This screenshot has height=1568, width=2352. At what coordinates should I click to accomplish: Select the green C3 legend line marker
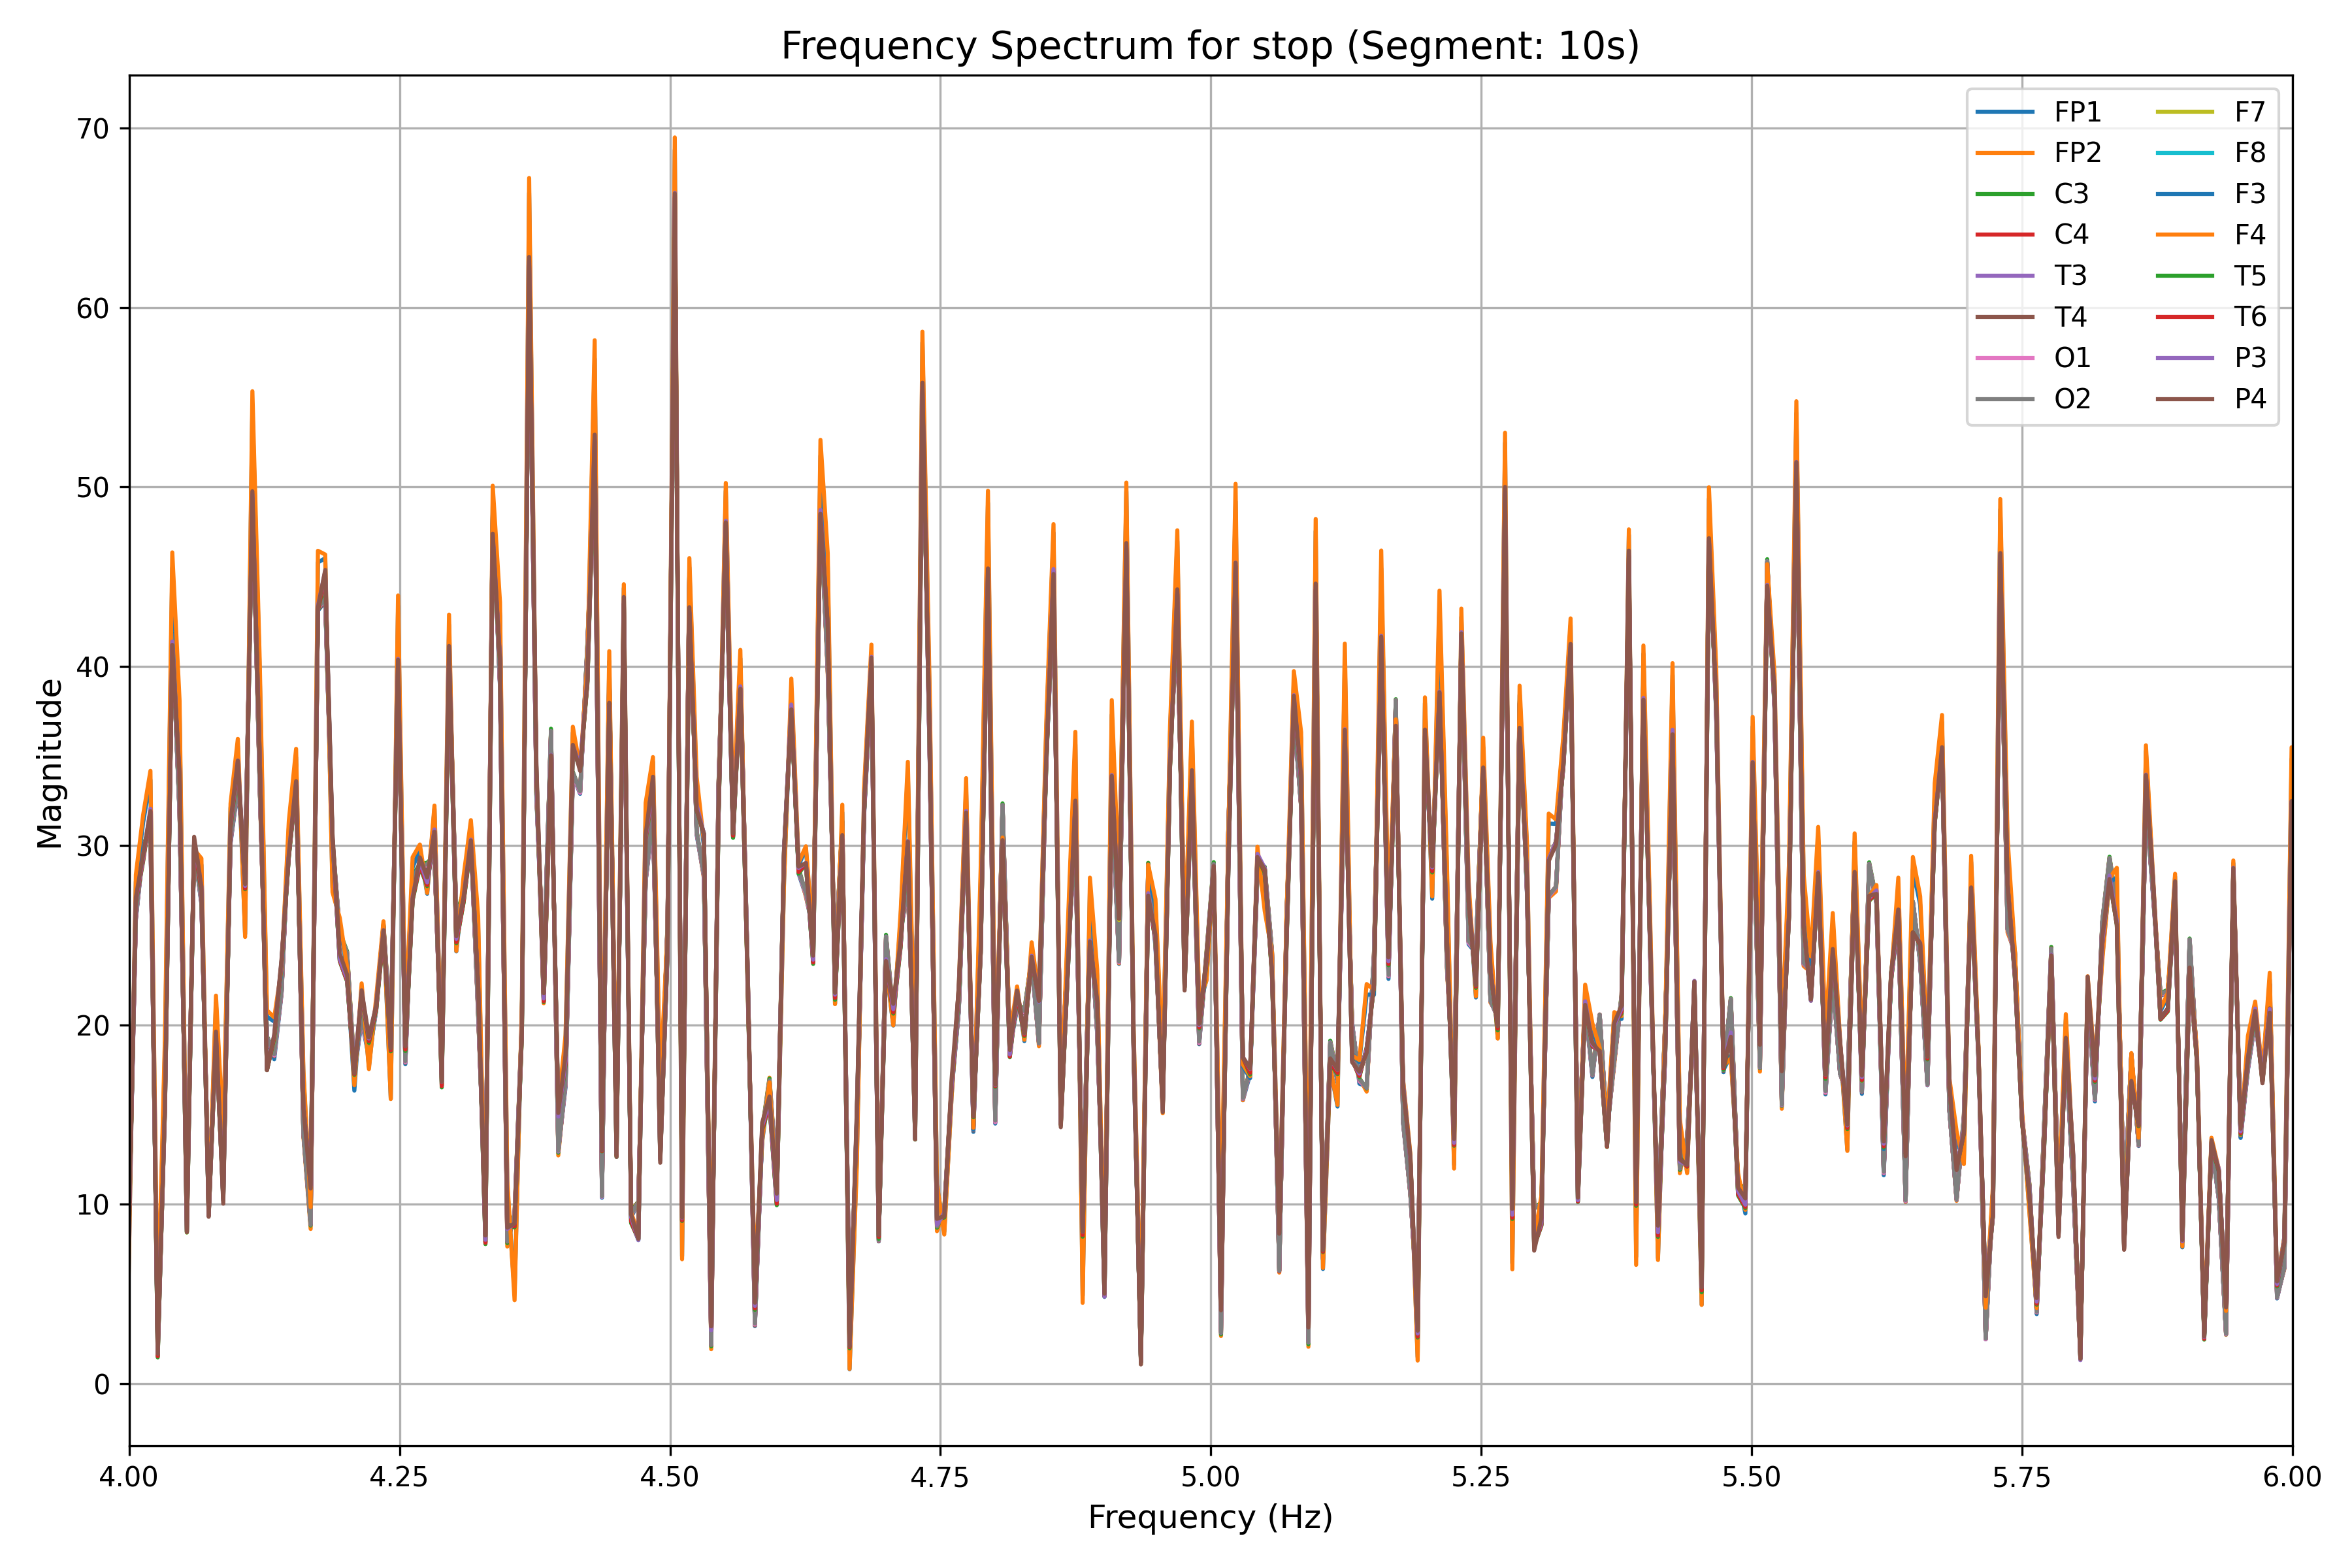[x=2005, y=194]
